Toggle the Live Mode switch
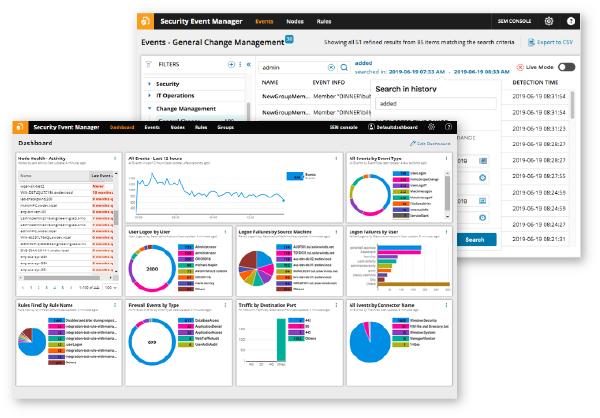The image size is (600, 418). point(566,67)
